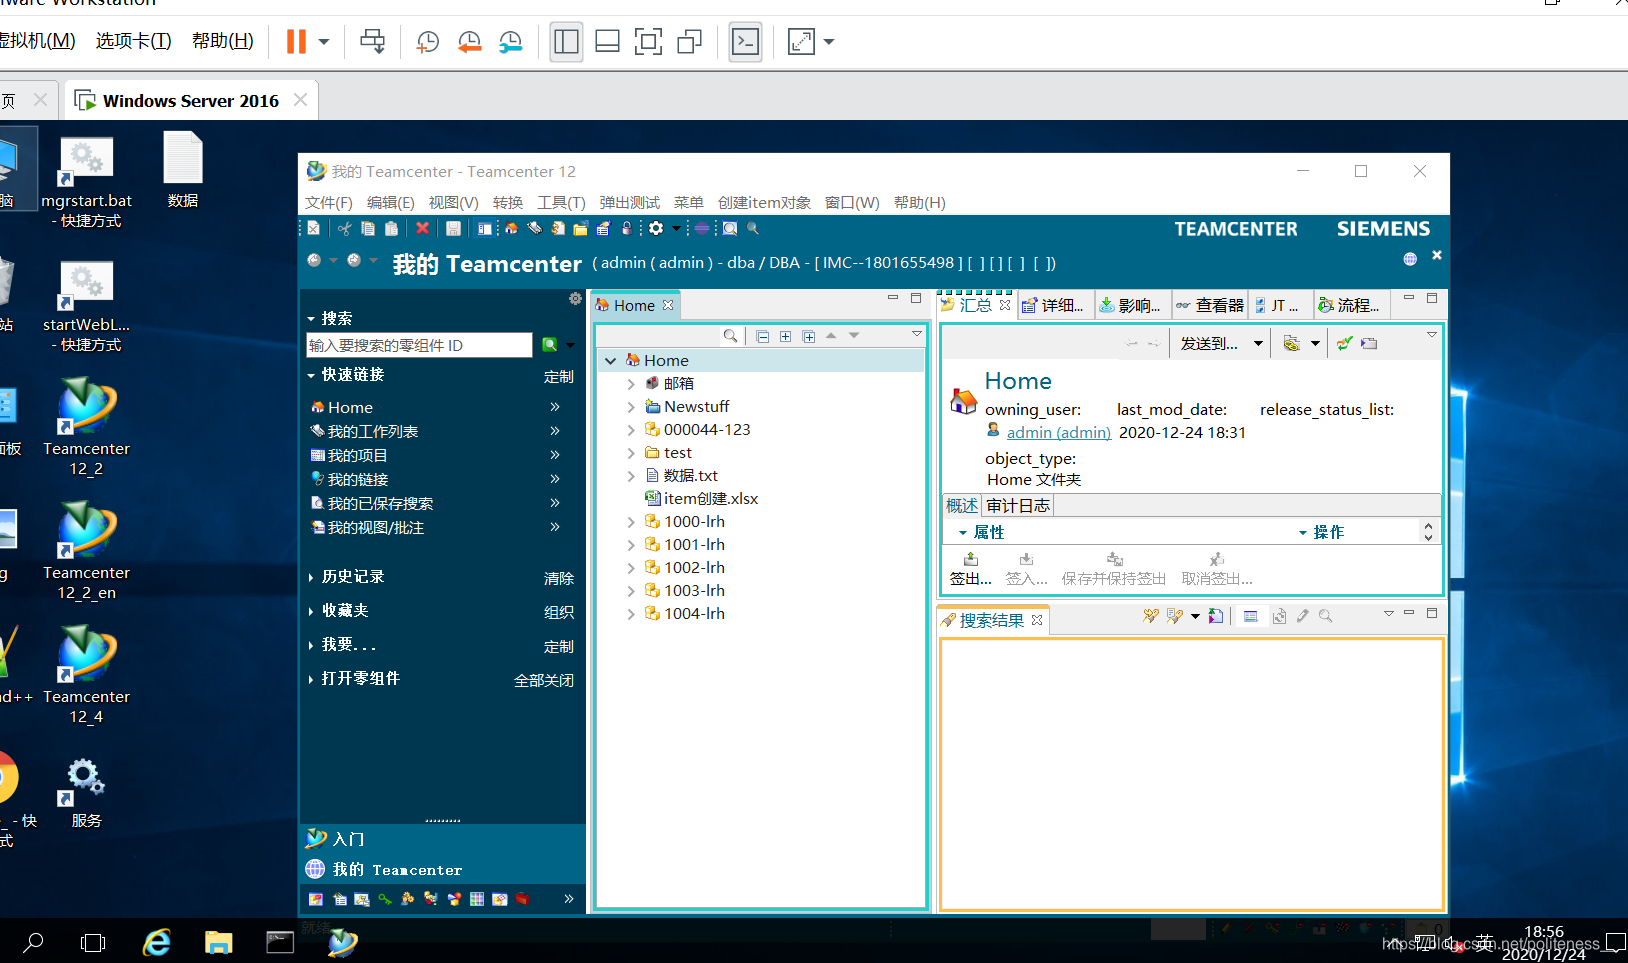Click the red toolbox application icon

(522, 899)
